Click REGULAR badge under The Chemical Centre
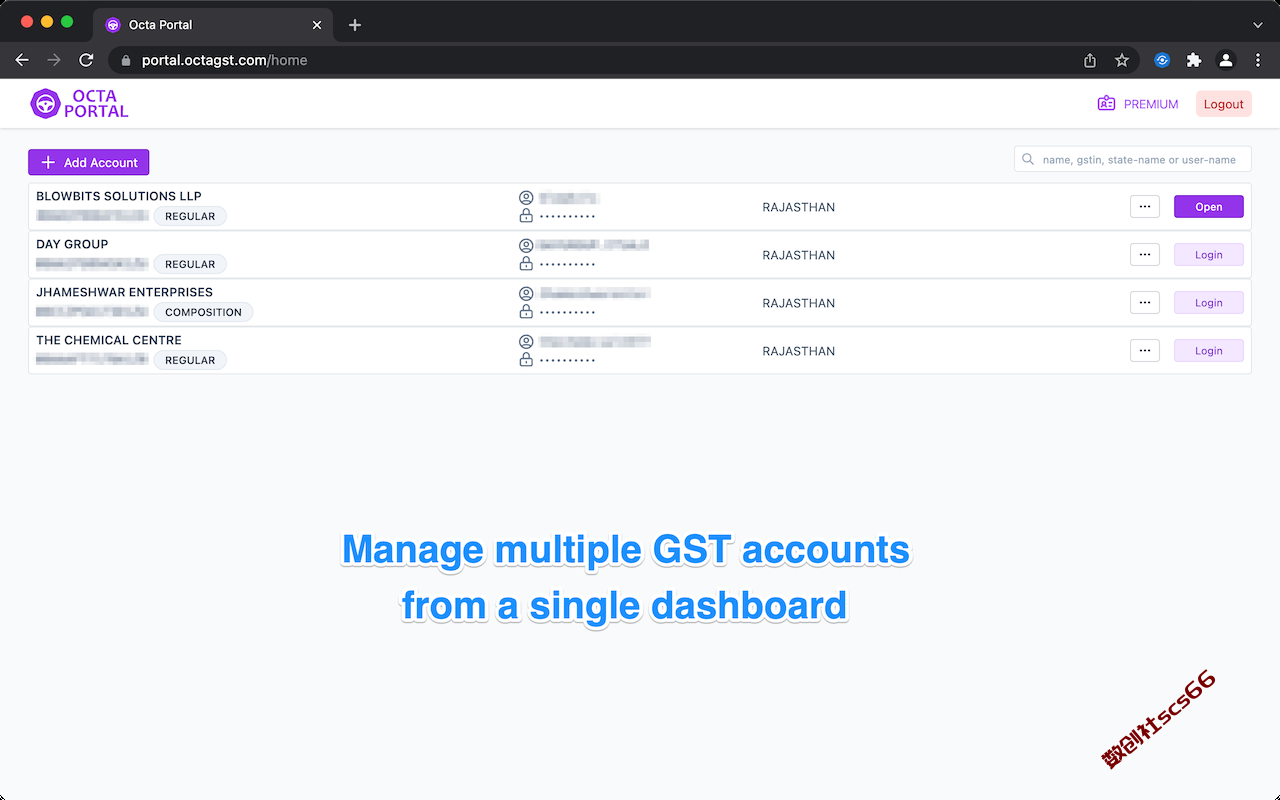1280x800 pixels. pos(190,360)
